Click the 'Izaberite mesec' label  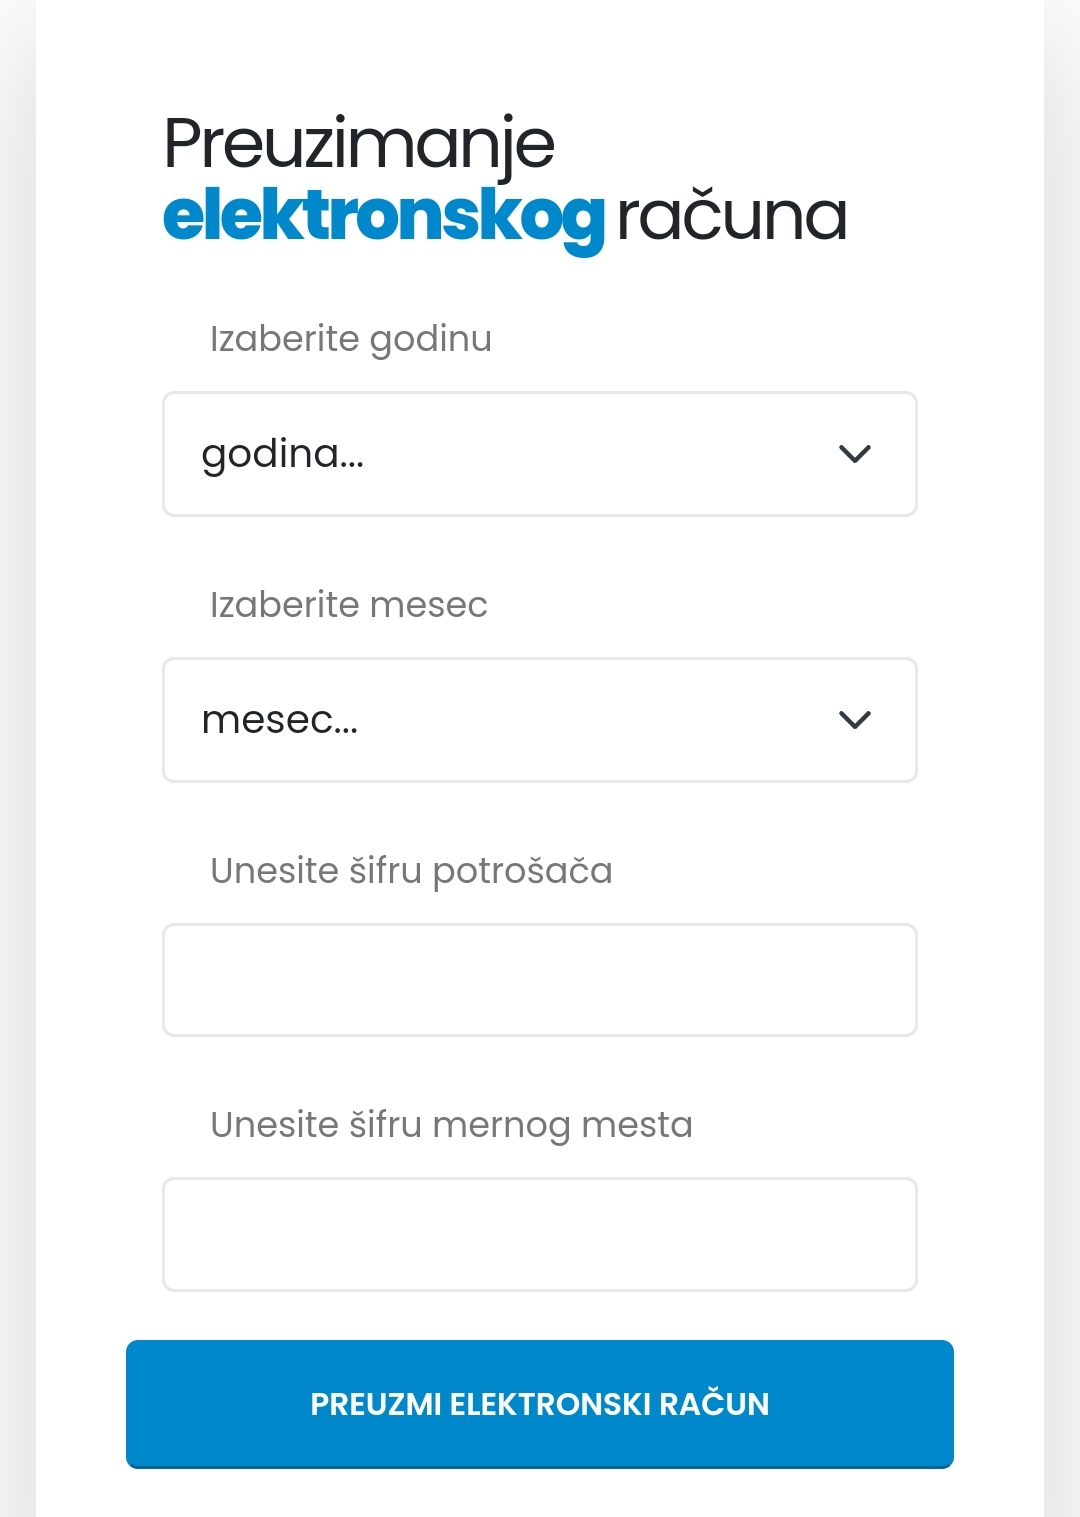(x=349, y=605)
